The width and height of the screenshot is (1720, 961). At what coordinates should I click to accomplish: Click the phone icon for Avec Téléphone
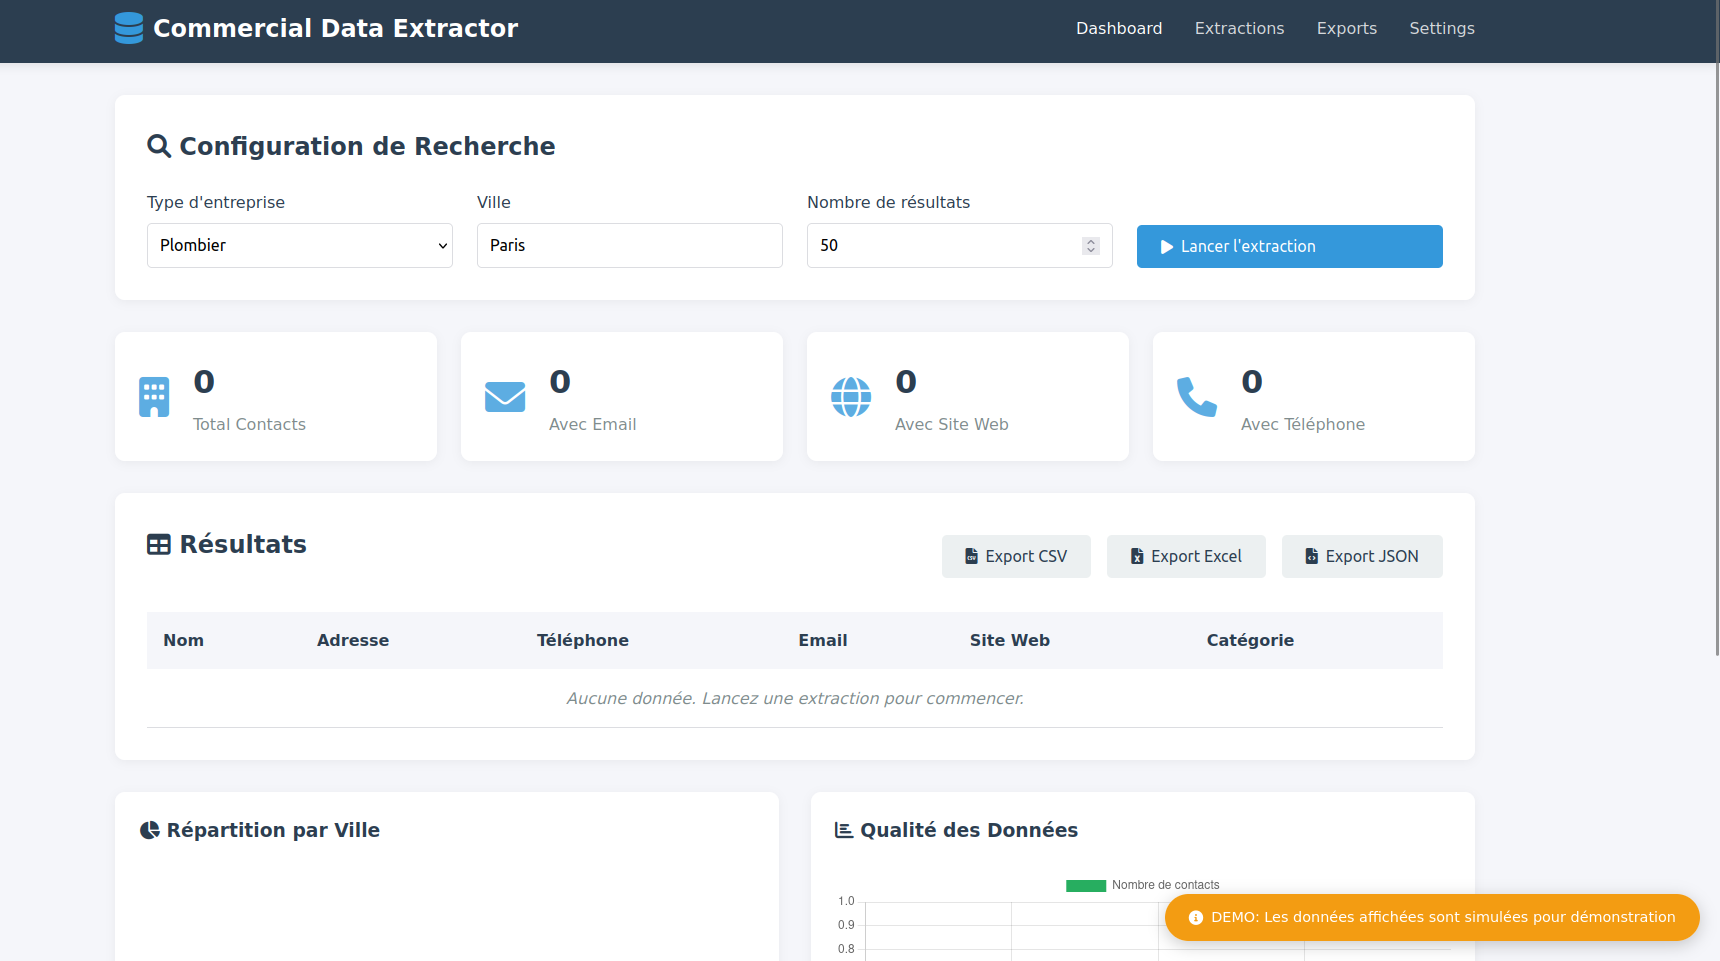coord(1197,397)
